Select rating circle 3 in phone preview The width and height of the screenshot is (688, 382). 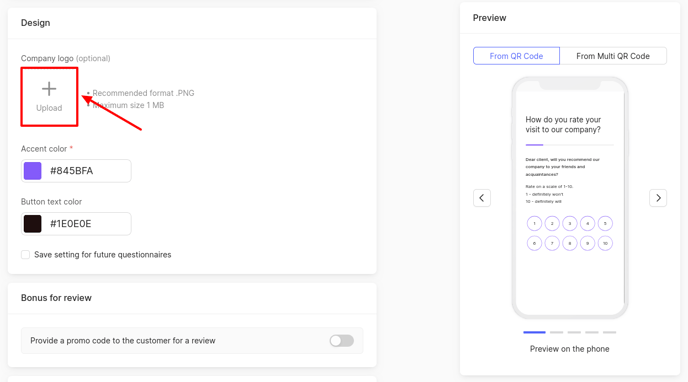point(570,223)
